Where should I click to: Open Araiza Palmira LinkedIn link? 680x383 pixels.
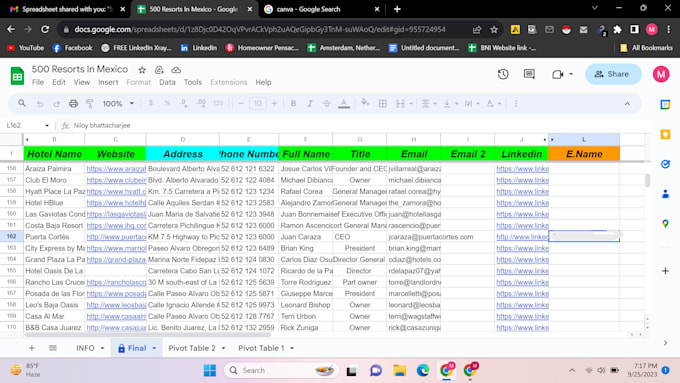point(522,169)
